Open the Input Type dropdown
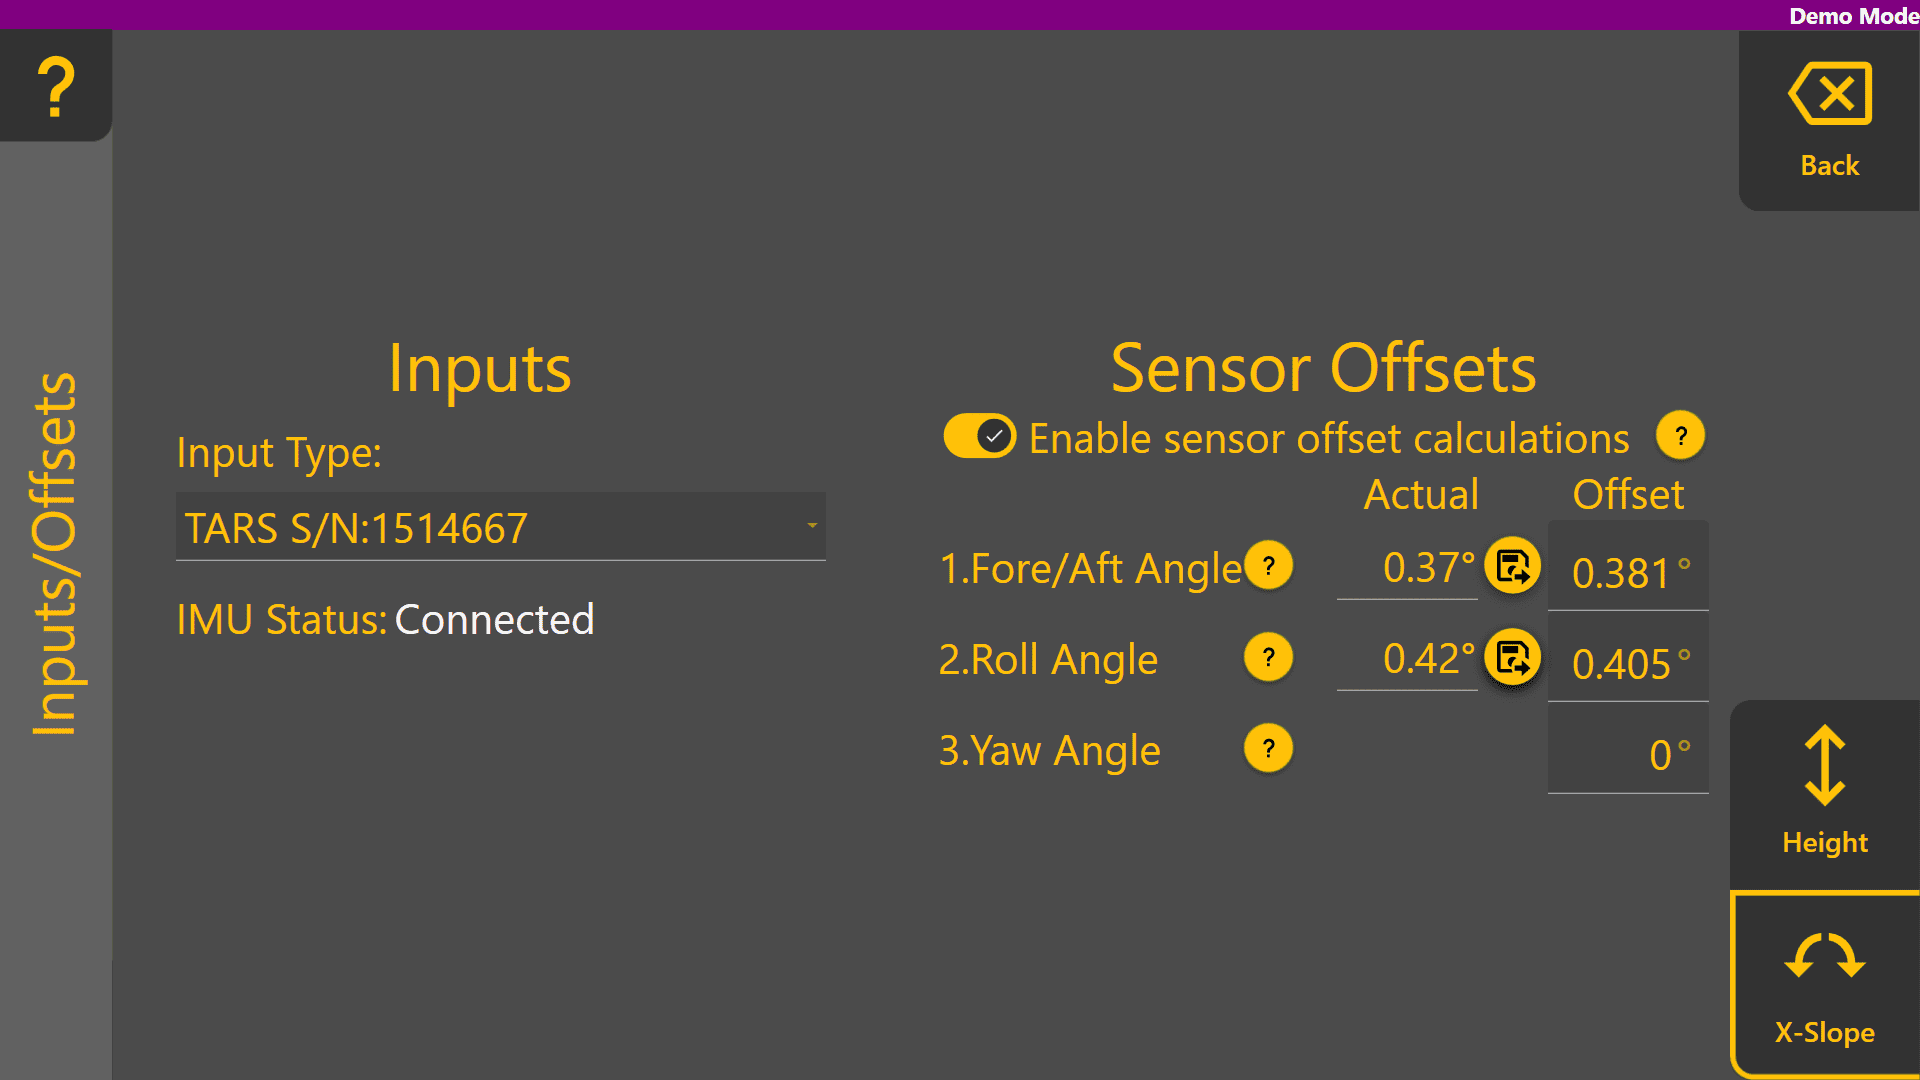1920x1080 pixels. [x=500, y=527]
